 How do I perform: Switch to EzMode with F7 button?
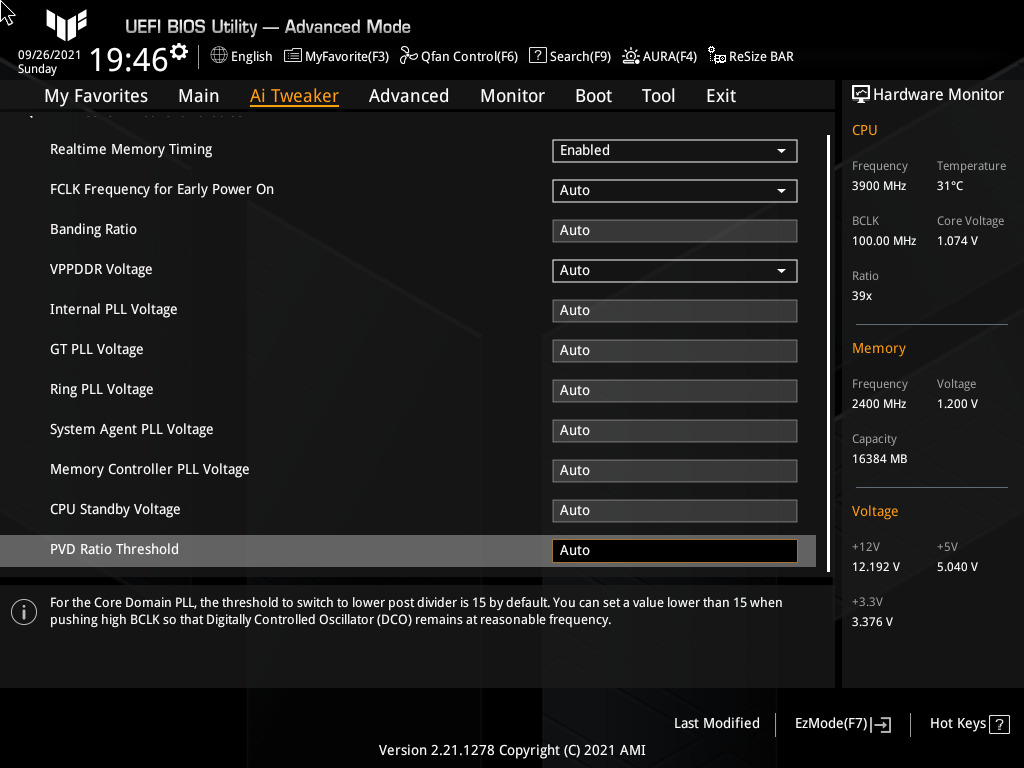click(x=841, y=723)
